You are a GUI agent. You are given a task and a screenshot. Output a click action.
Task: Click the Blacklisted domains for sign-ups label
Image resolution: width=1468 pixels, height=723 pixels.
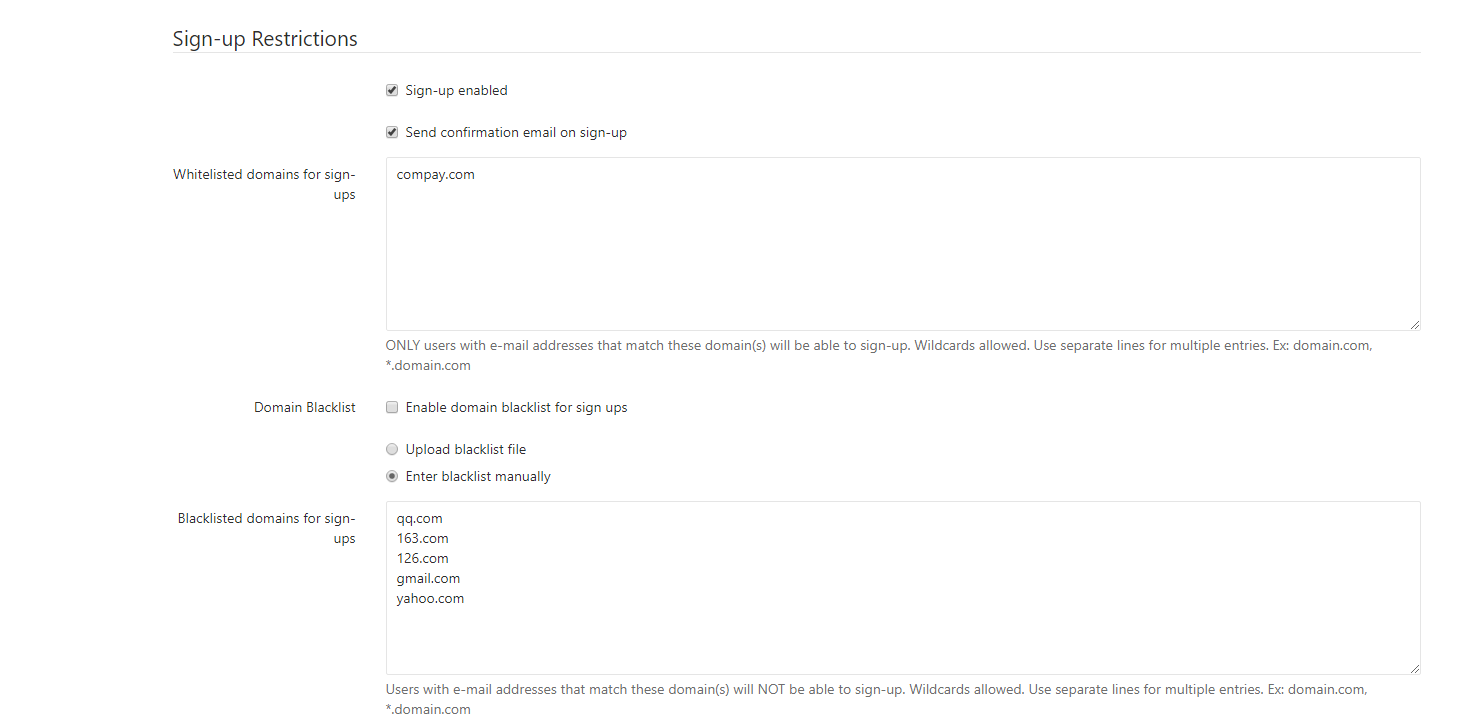266,528
